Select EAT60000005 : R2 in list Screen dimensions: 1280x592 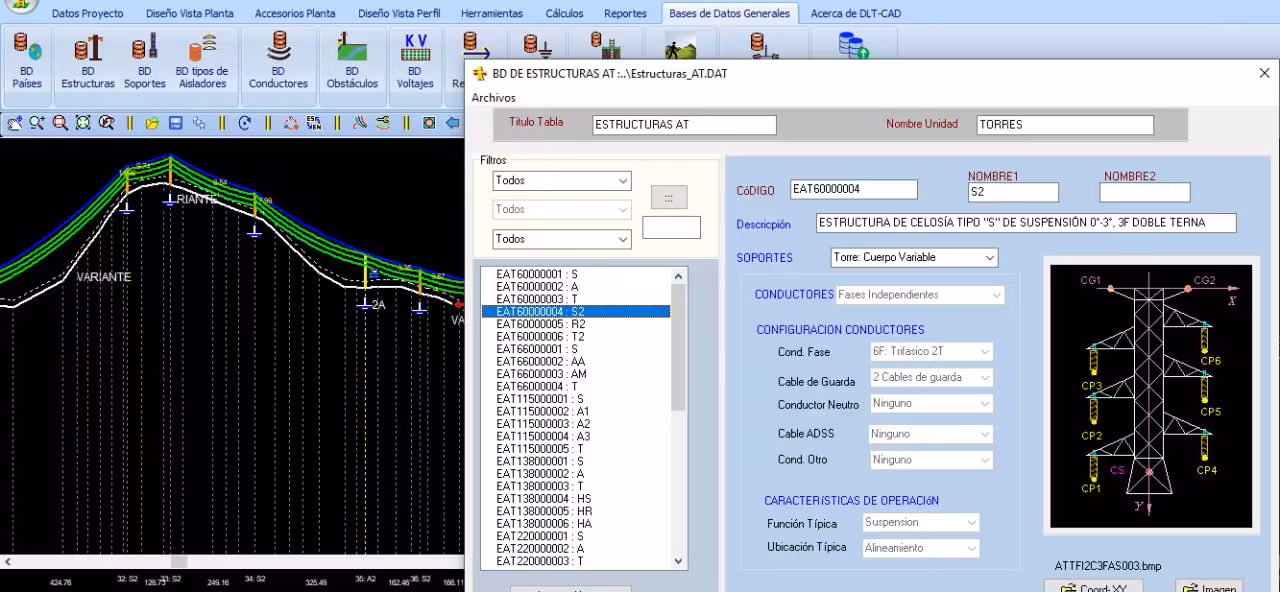click(x=541, y=324)
